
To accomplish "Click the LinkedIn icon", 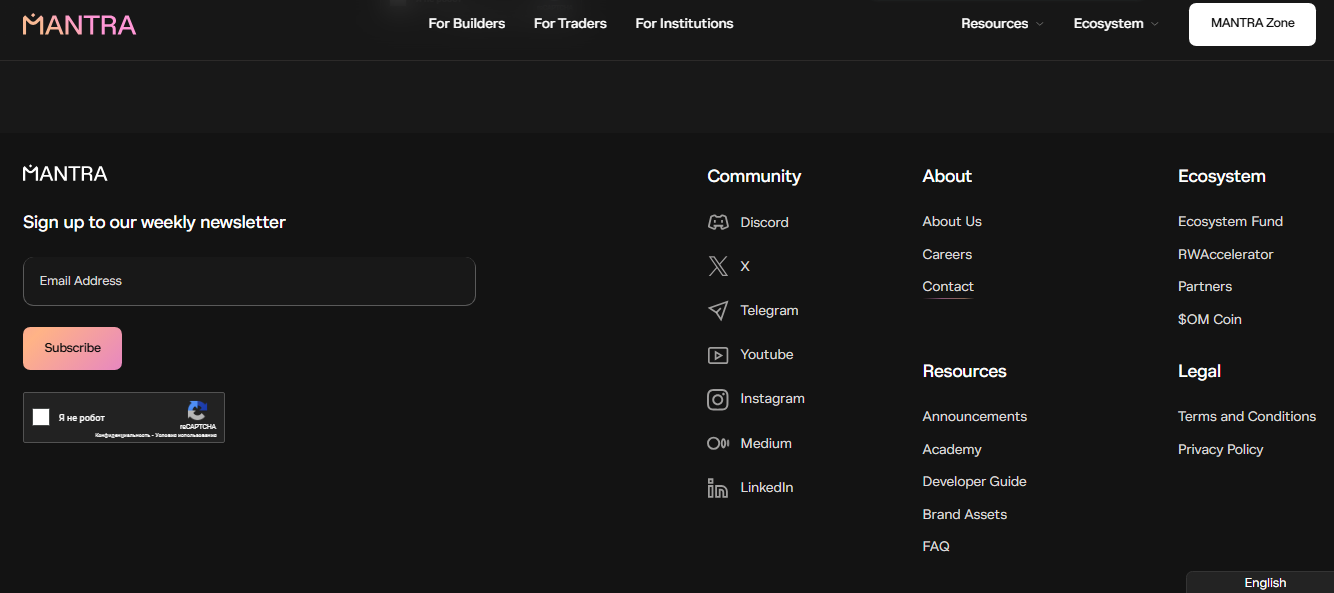I will pyautogui.click(x=718, y=488).
